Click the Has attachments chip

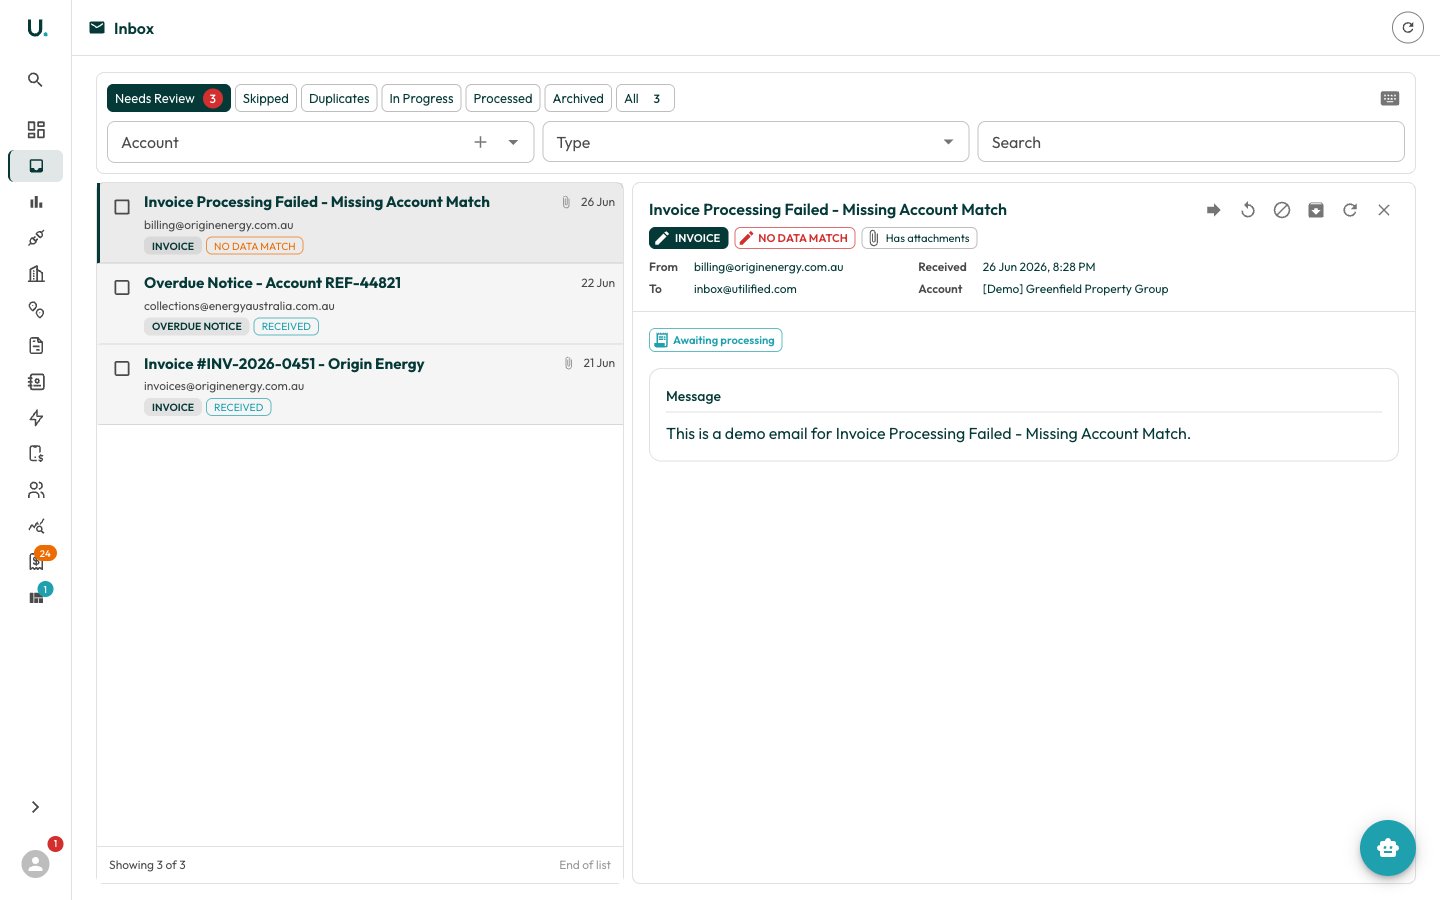pos(919,238)
